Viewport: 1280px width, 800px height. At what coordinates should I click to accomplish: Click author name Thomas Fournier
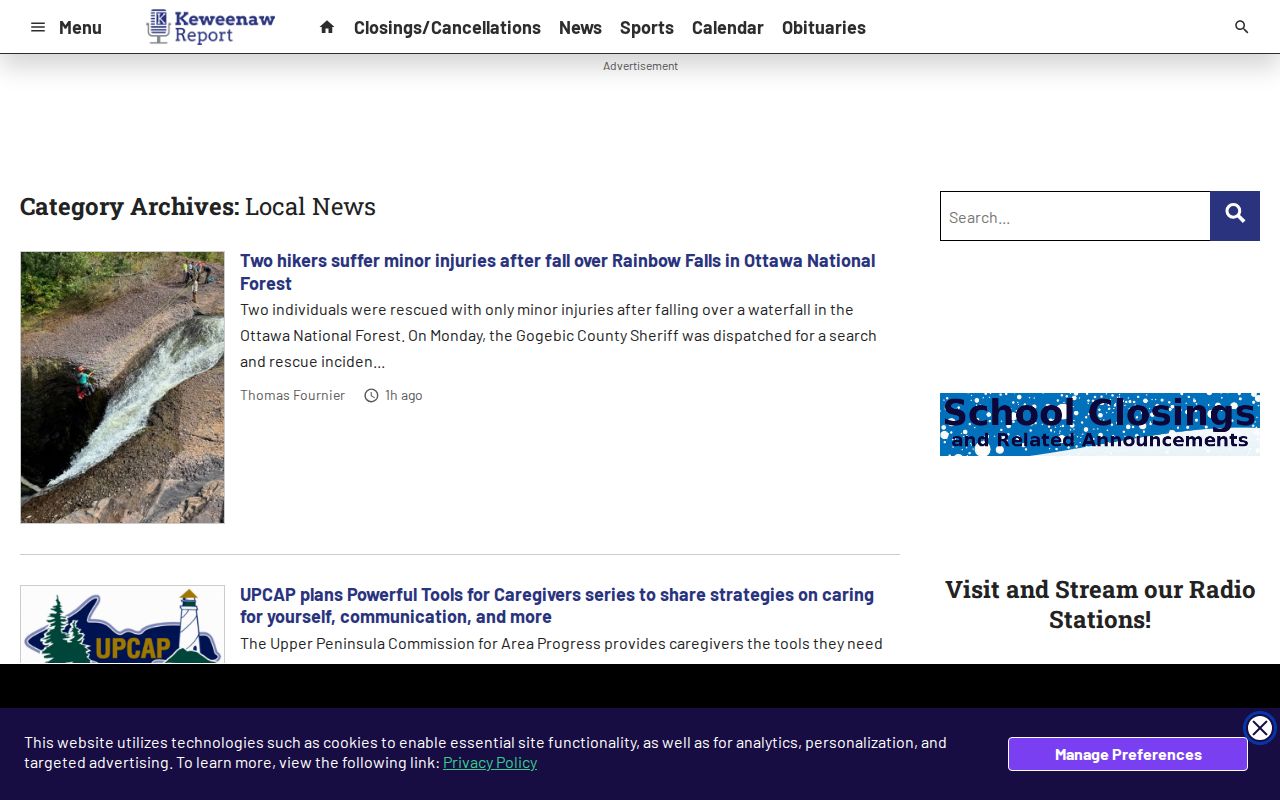292,395
